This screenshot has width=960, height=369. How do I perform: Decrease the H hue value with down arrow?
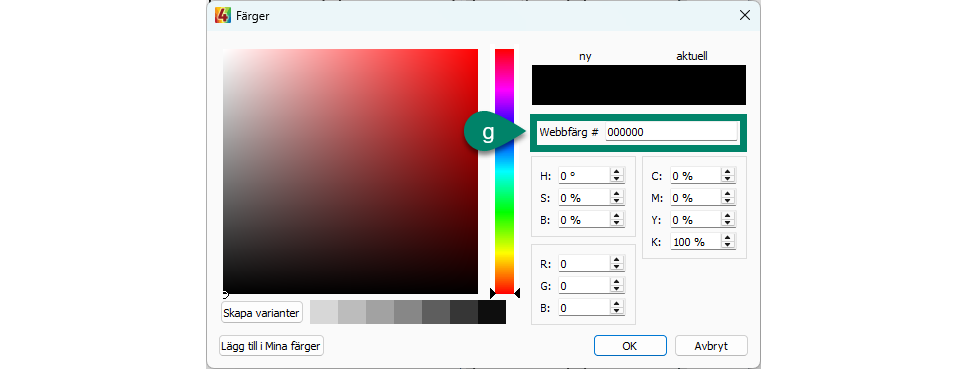coord(617,179)
